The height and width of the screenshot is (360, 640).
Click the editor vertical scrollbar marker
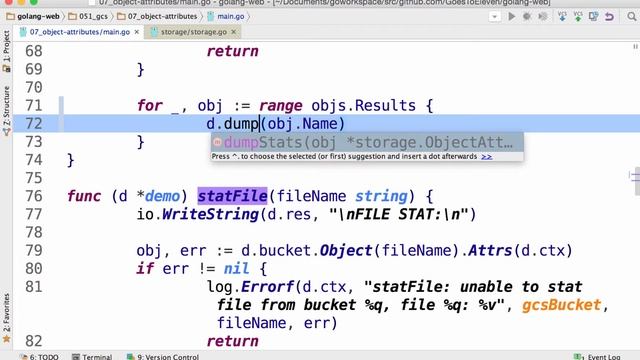click(x=636, y=180)
